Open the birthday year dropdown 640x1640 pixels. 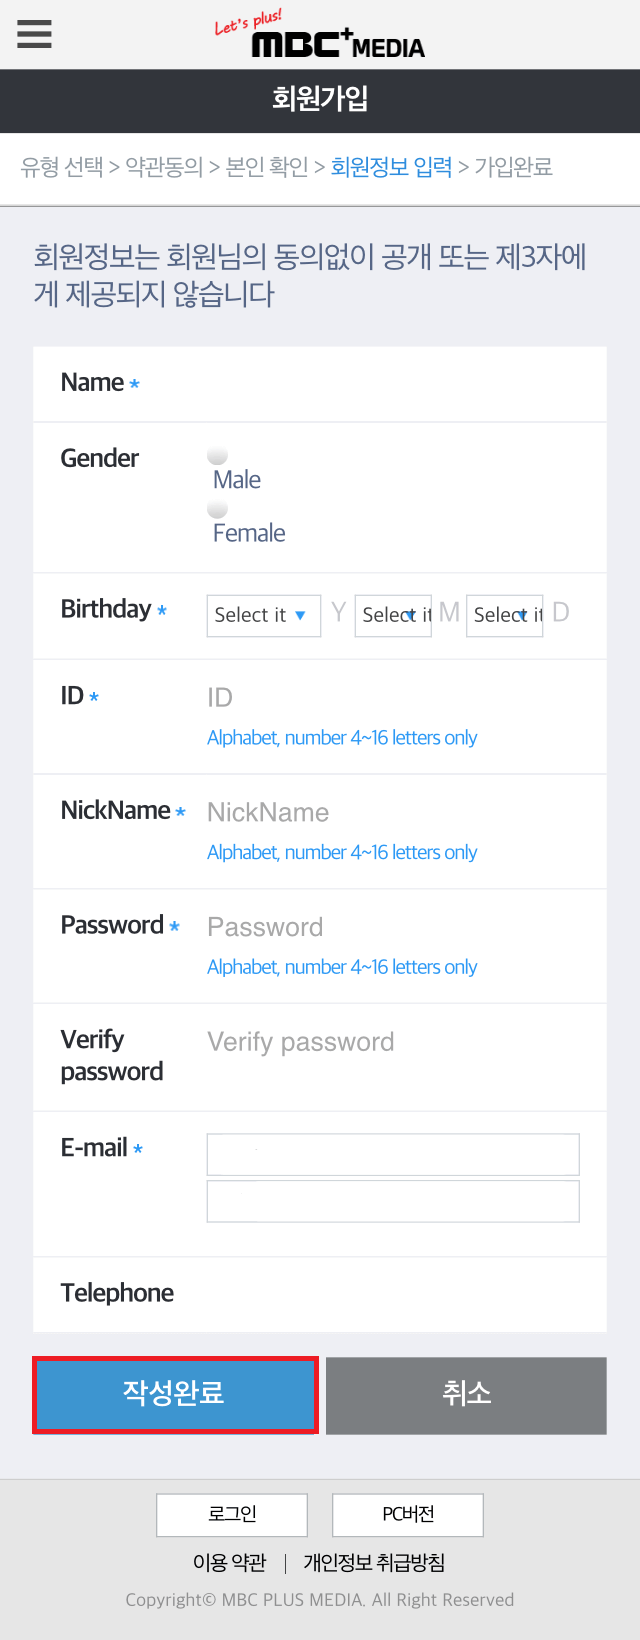coord(263,616)
